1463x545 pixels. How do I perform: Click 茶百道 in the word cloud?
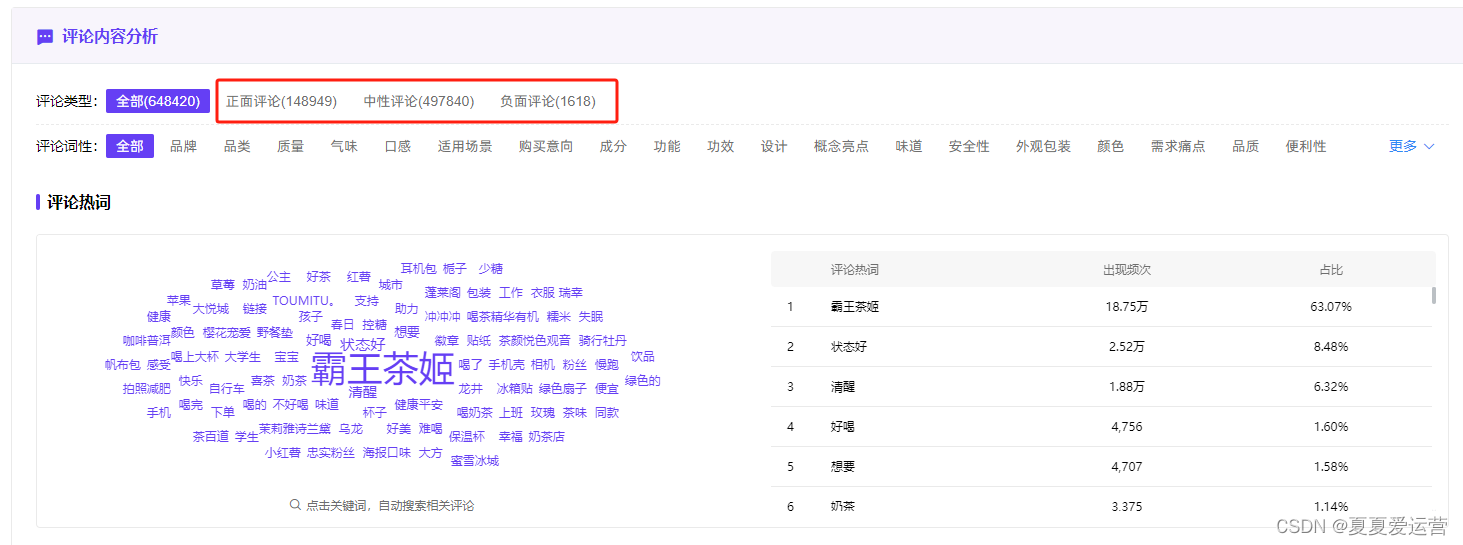tap(211, 437)
